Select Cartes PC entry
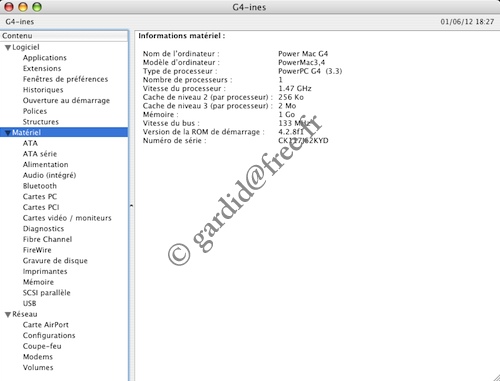This screenshot has height=381, width=500. click(40, 196)
